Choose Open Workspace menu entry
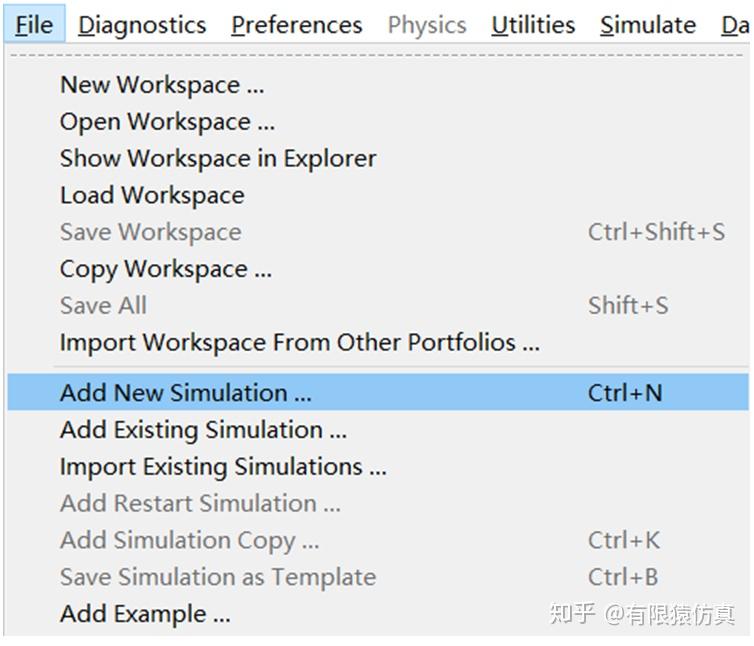The image size is (754, 646). [167, 122]
